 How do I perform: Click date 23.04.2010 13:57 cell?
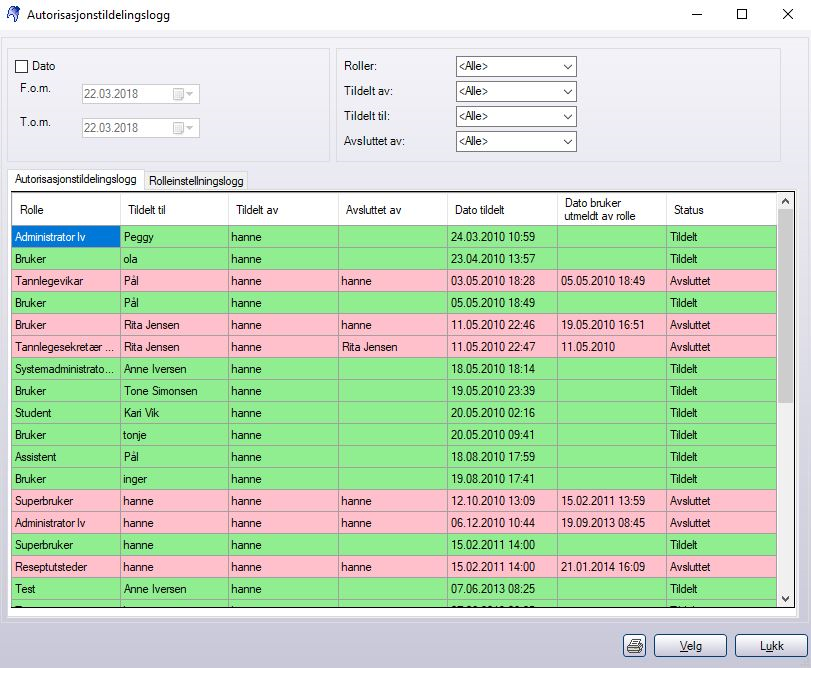503,259
